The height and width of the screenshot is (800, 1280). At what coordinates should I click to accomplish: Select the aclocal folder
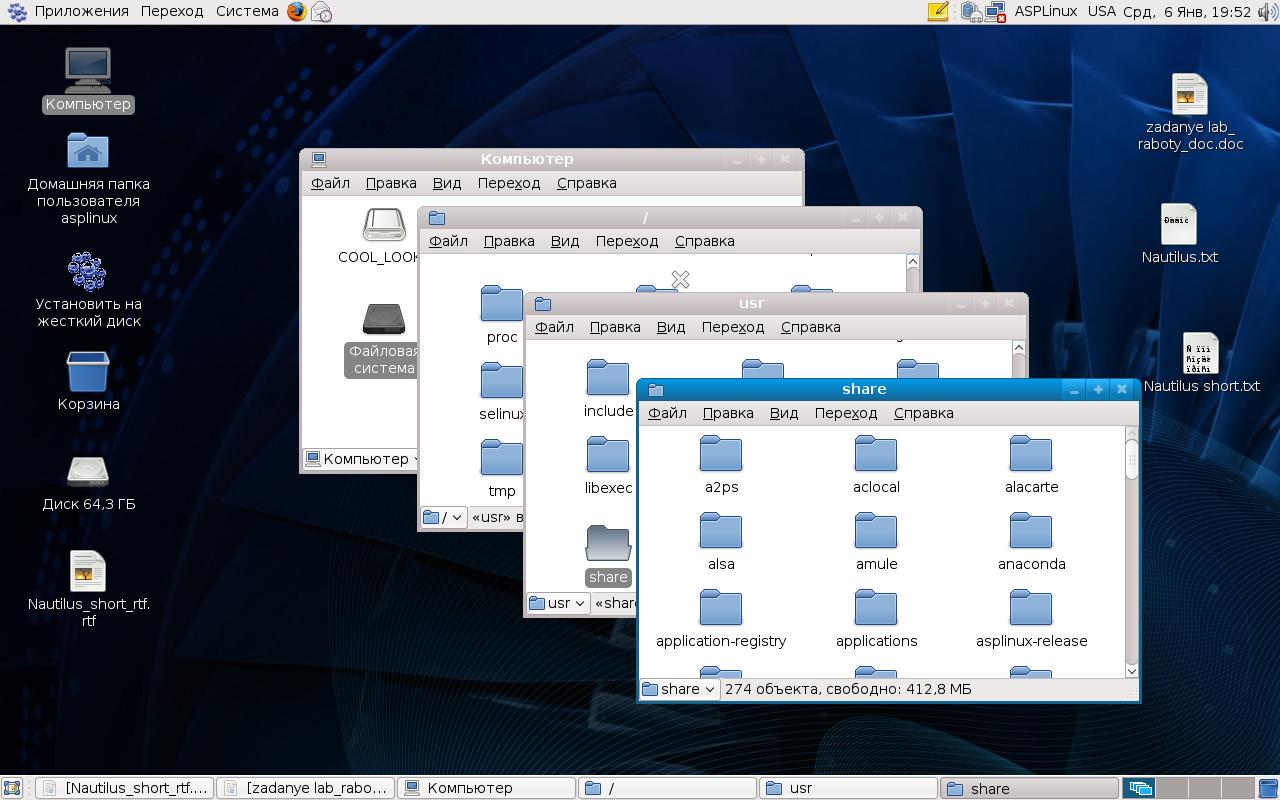point(876,465)
